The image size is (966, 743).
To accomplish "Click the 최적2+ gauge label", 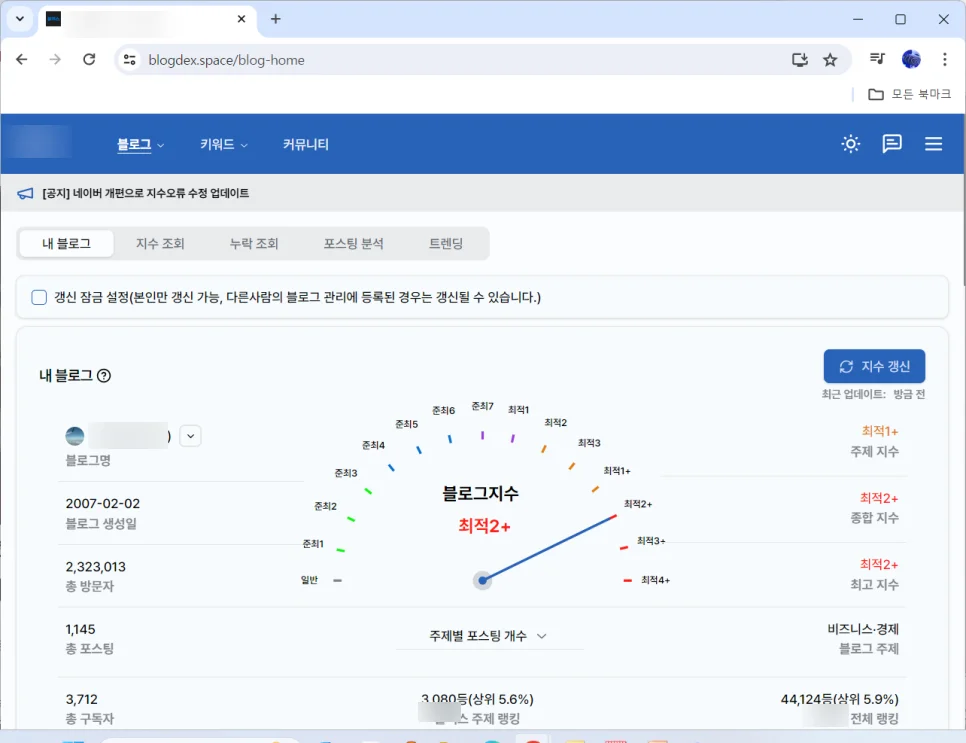I will [x=638, y=504].
